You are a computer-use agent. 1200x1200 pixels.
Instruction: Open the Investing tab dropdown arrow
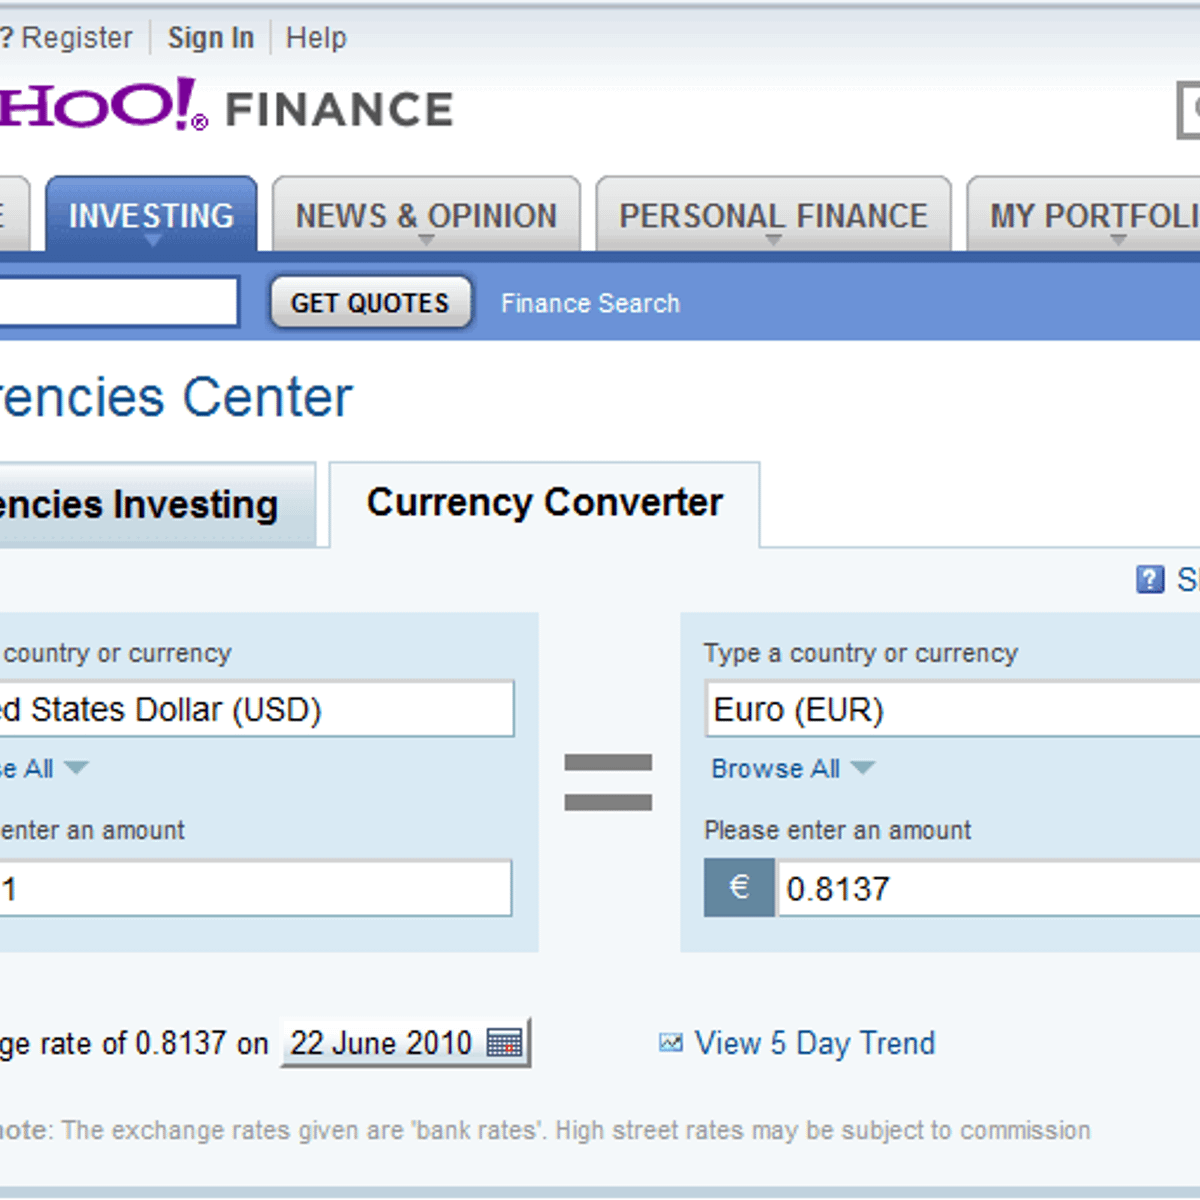(152, 240)
